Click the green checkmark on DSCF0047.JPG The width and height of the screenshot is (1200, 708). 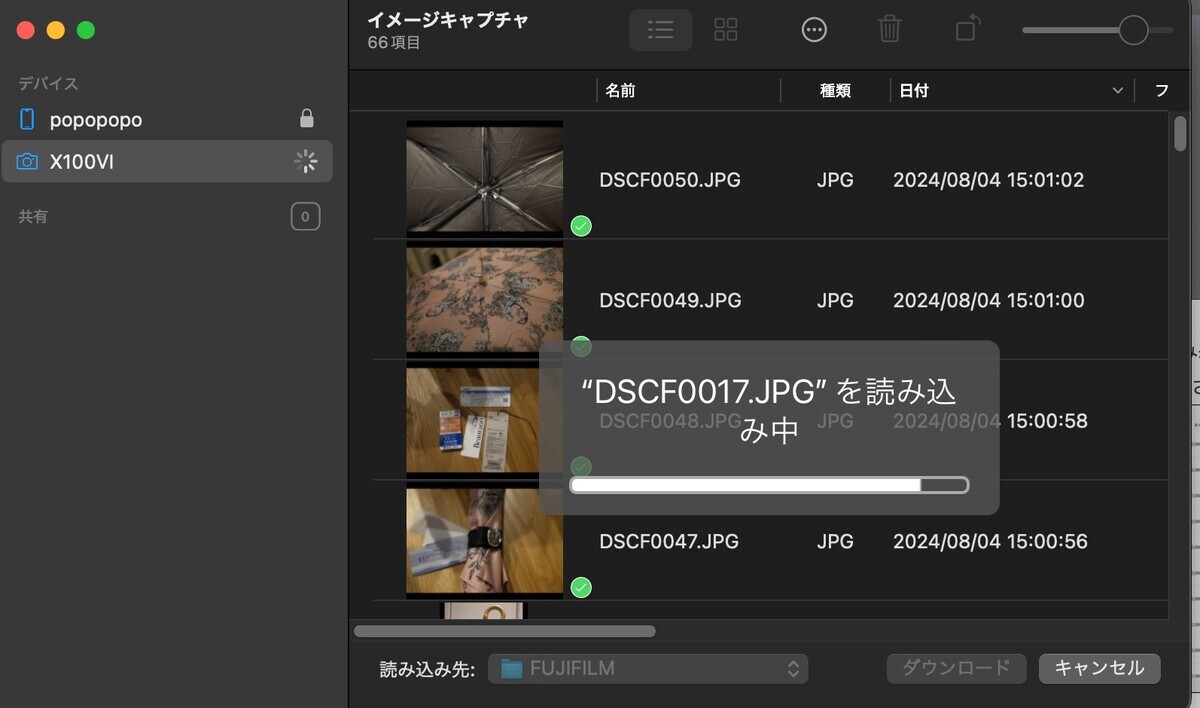pyautogui.click(x=581, y=587)
